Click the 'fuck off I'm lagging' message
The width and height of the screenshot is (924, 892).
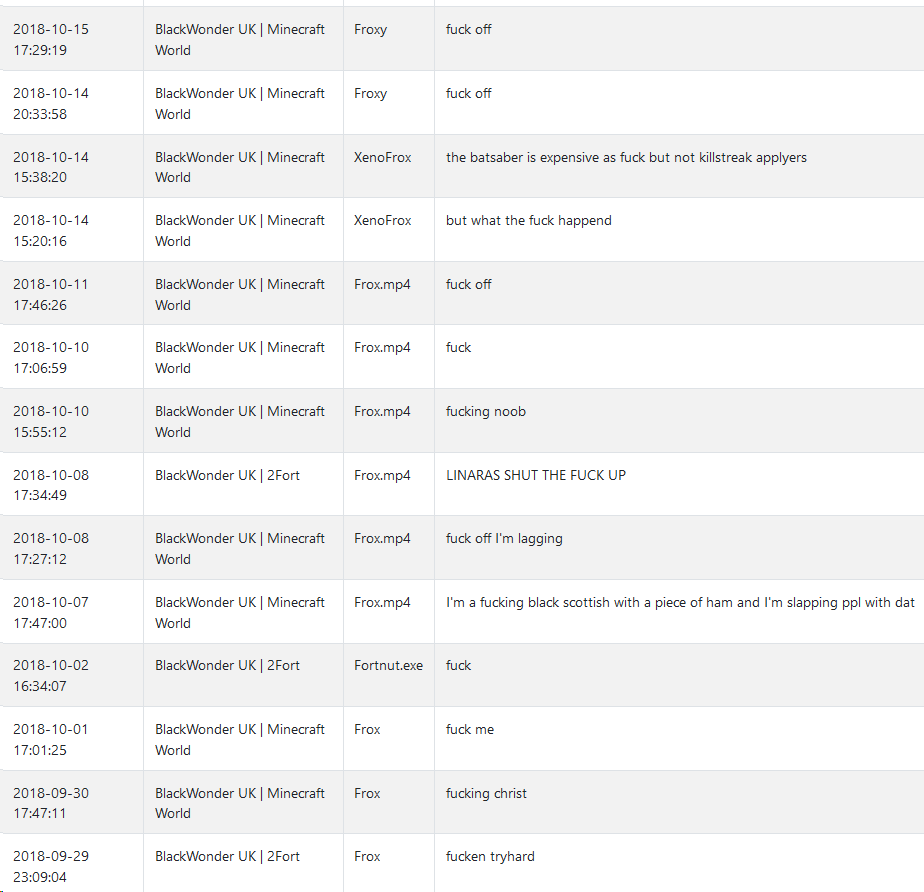(504, 538)
